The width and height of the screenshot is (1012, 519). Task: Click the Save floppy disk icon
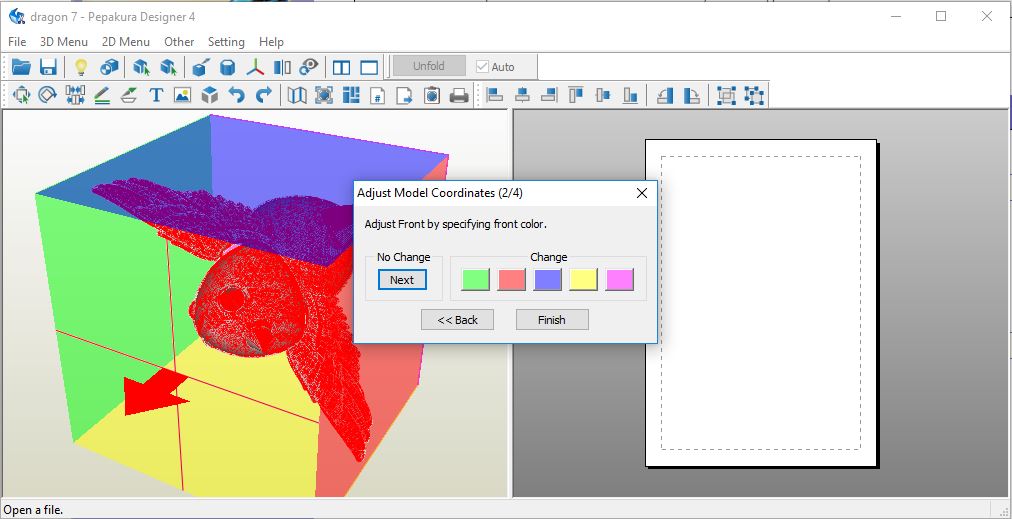[x=48, y=66]
